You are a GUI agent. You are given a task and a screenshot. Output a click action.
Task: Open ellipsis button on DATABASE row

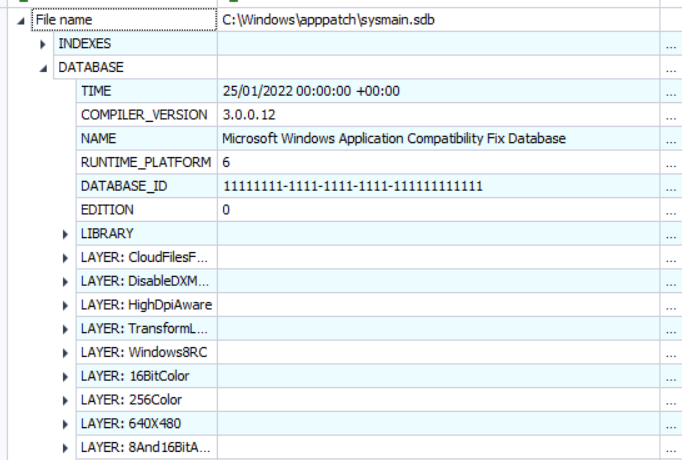coord(671,68)
